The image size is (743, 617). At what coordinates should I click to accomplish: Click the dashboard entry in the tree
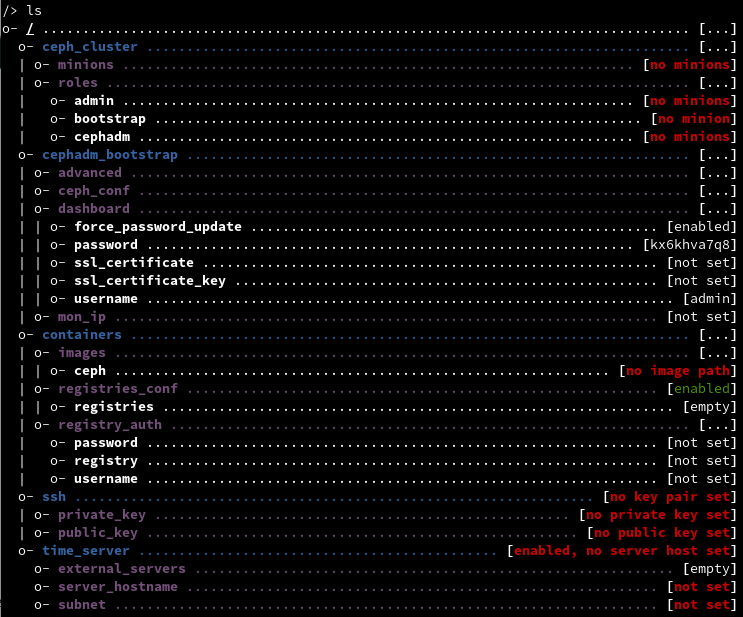point(93,209)
